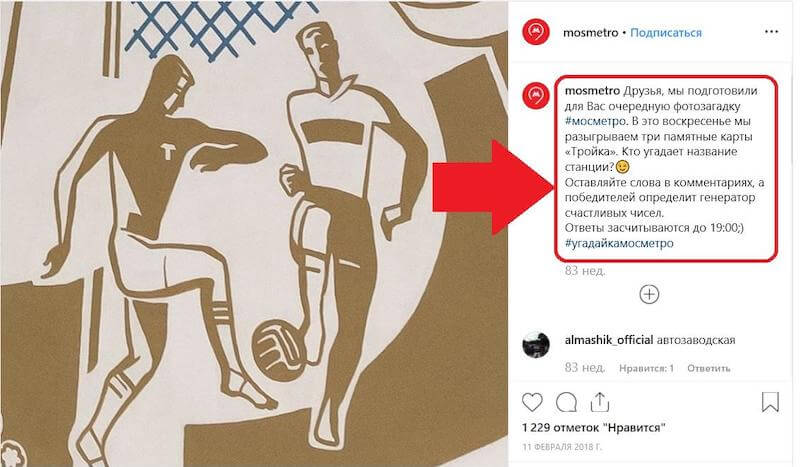This screenshot has height=467, width=800.
Task: Like the post with heart icon
Action: (x=532, y=403)
